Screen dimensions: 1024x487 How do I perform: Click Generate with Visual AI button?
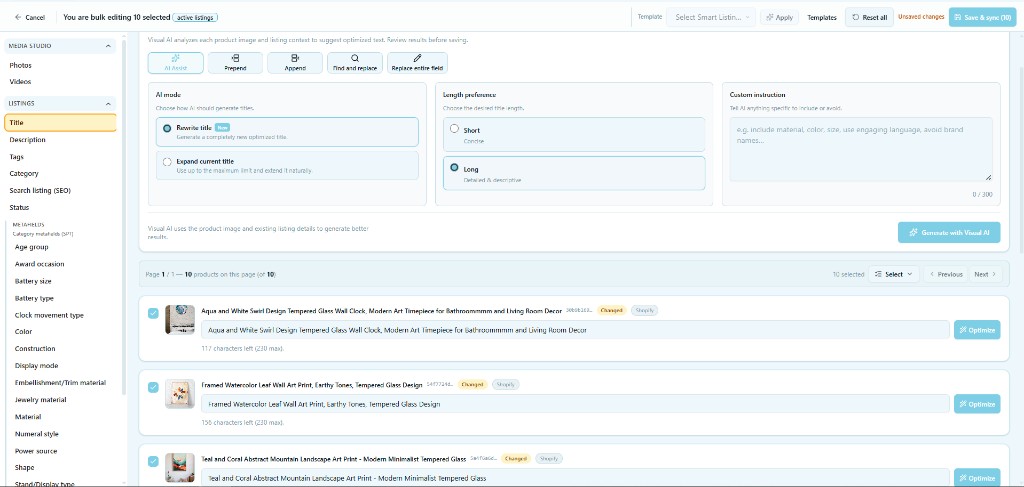point(949,232)
